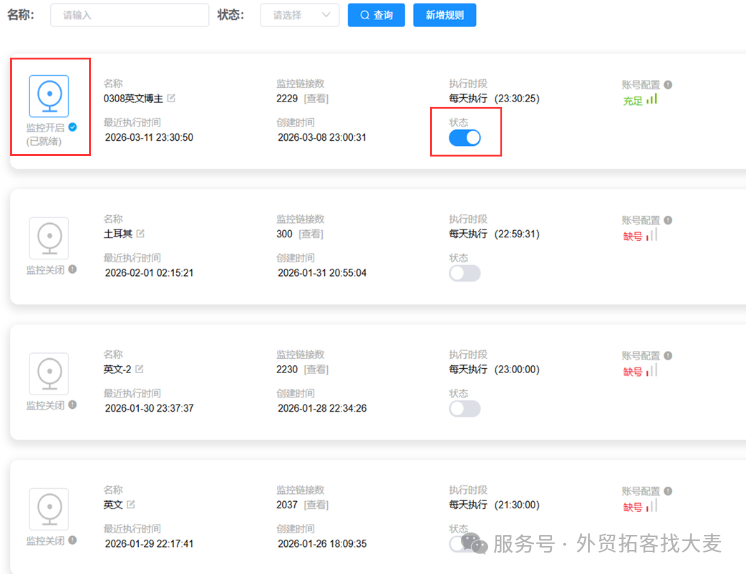This screenshot has height=574, width=746.
Task: Turn off the 0308英文博主 status switch
Action: (x=465, y=138)
